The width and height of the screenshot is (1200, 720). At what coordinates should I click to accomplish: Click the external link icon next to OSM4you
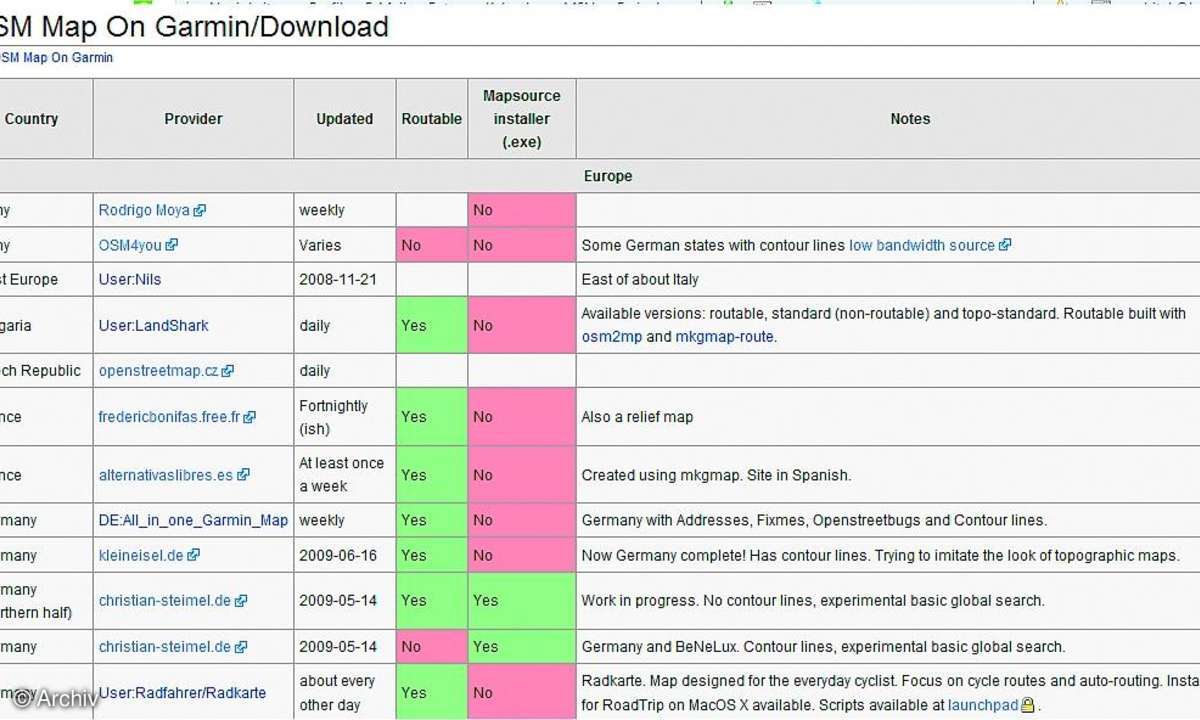coord(172,245)
